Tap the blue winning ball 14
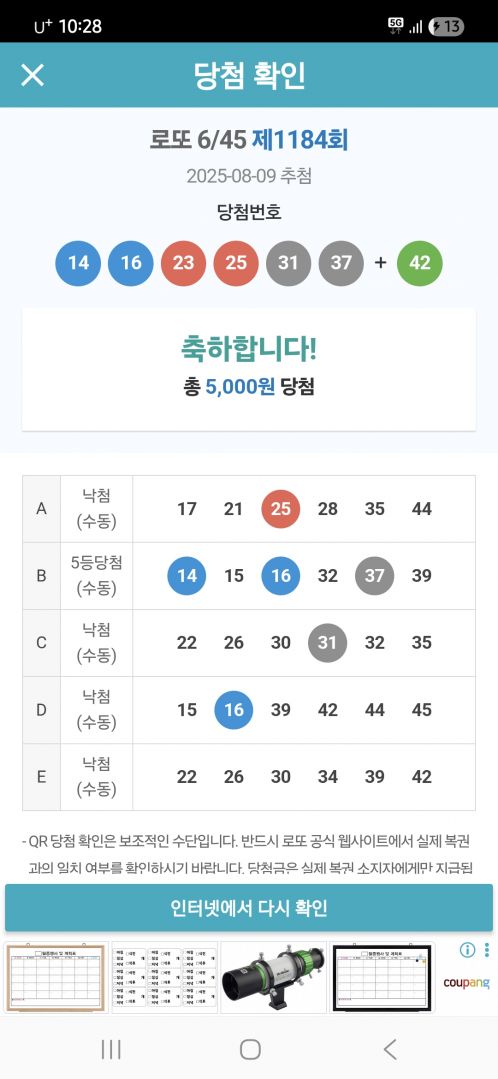This screenshot has width=498, height=1079. tap(78, 263)
